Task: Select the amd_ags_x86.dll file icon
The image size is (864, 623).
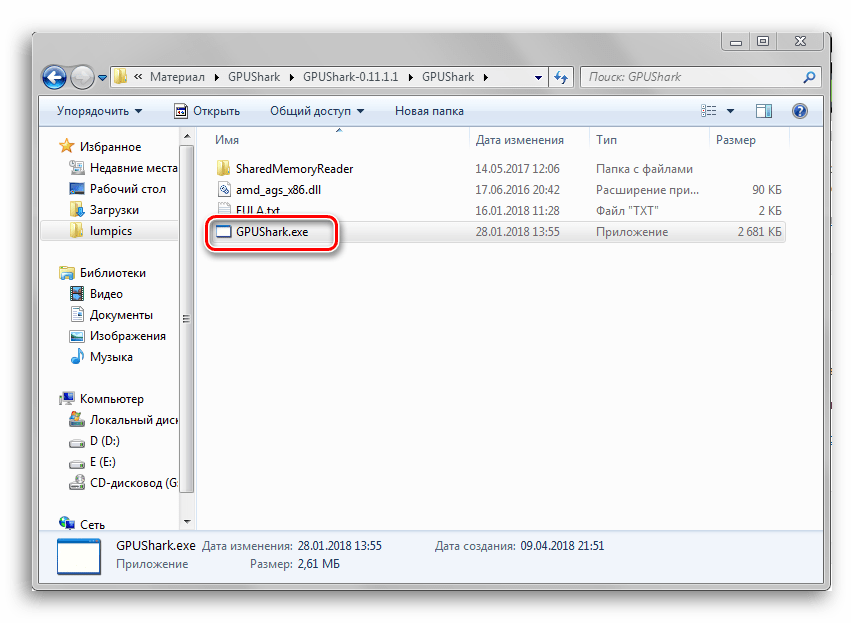Action: (x=224, y=189)
